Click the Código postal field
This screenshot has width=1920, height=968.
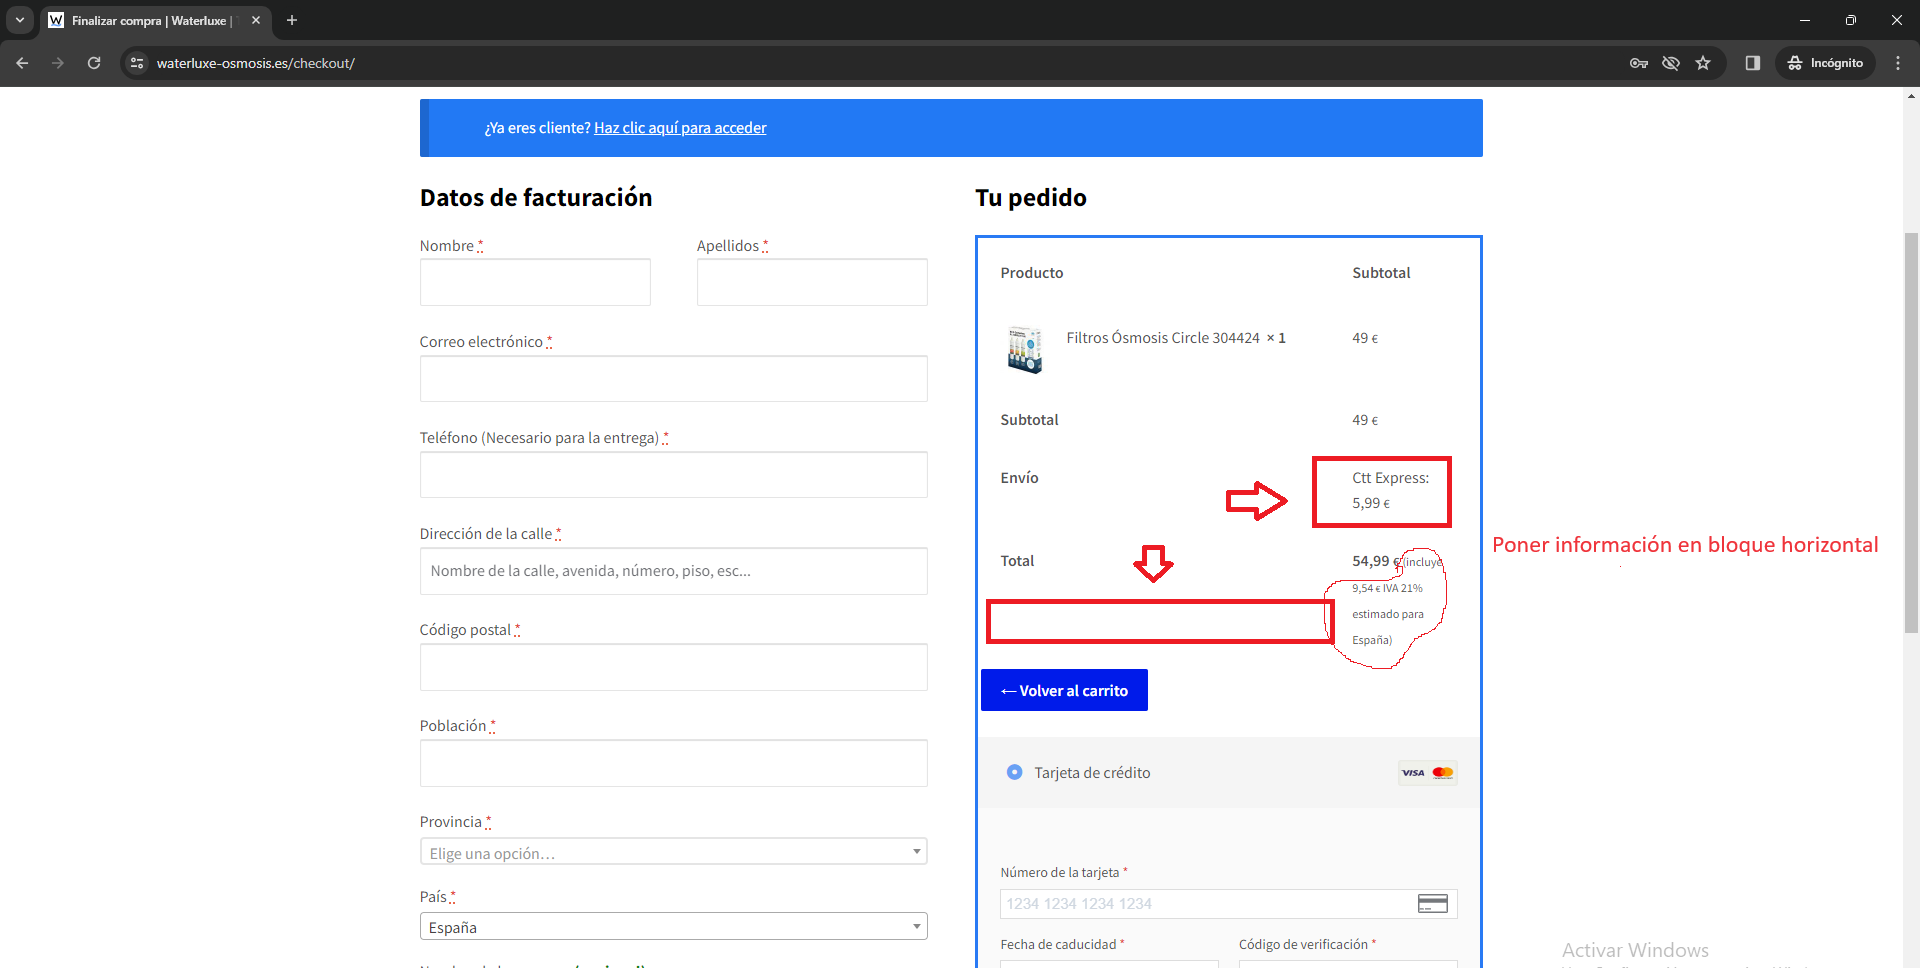click(674, 666)
